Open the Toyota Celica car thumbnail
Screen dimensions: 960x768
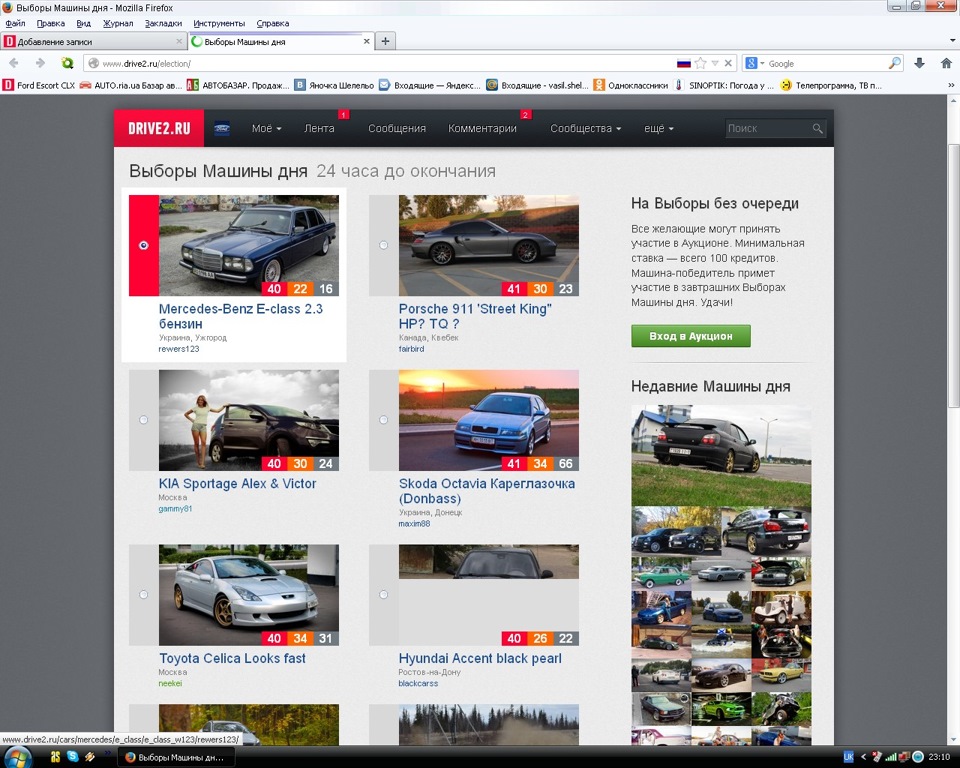(x=249, y=595)
